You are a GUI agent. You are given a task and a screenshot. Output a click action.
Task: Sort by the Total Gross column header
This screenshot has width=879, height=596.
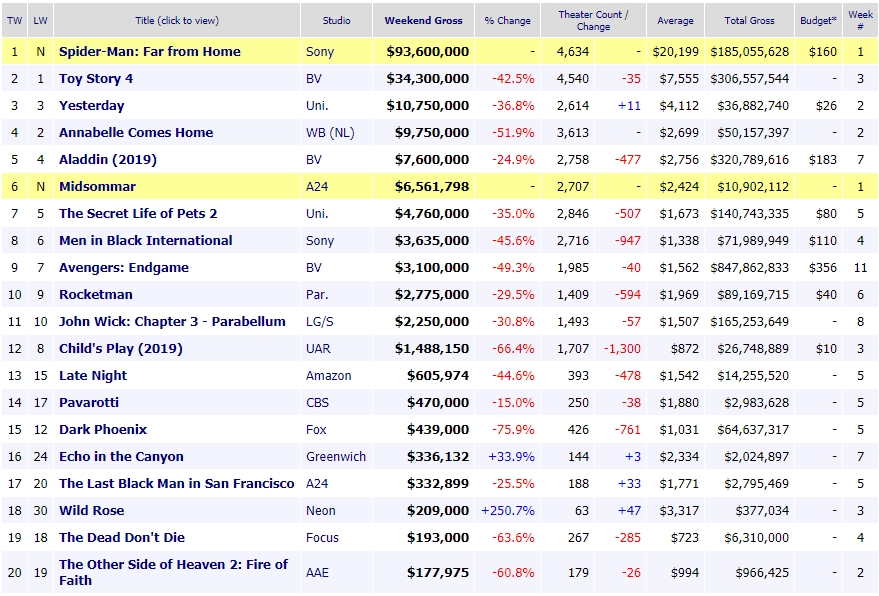pos(749,20)
